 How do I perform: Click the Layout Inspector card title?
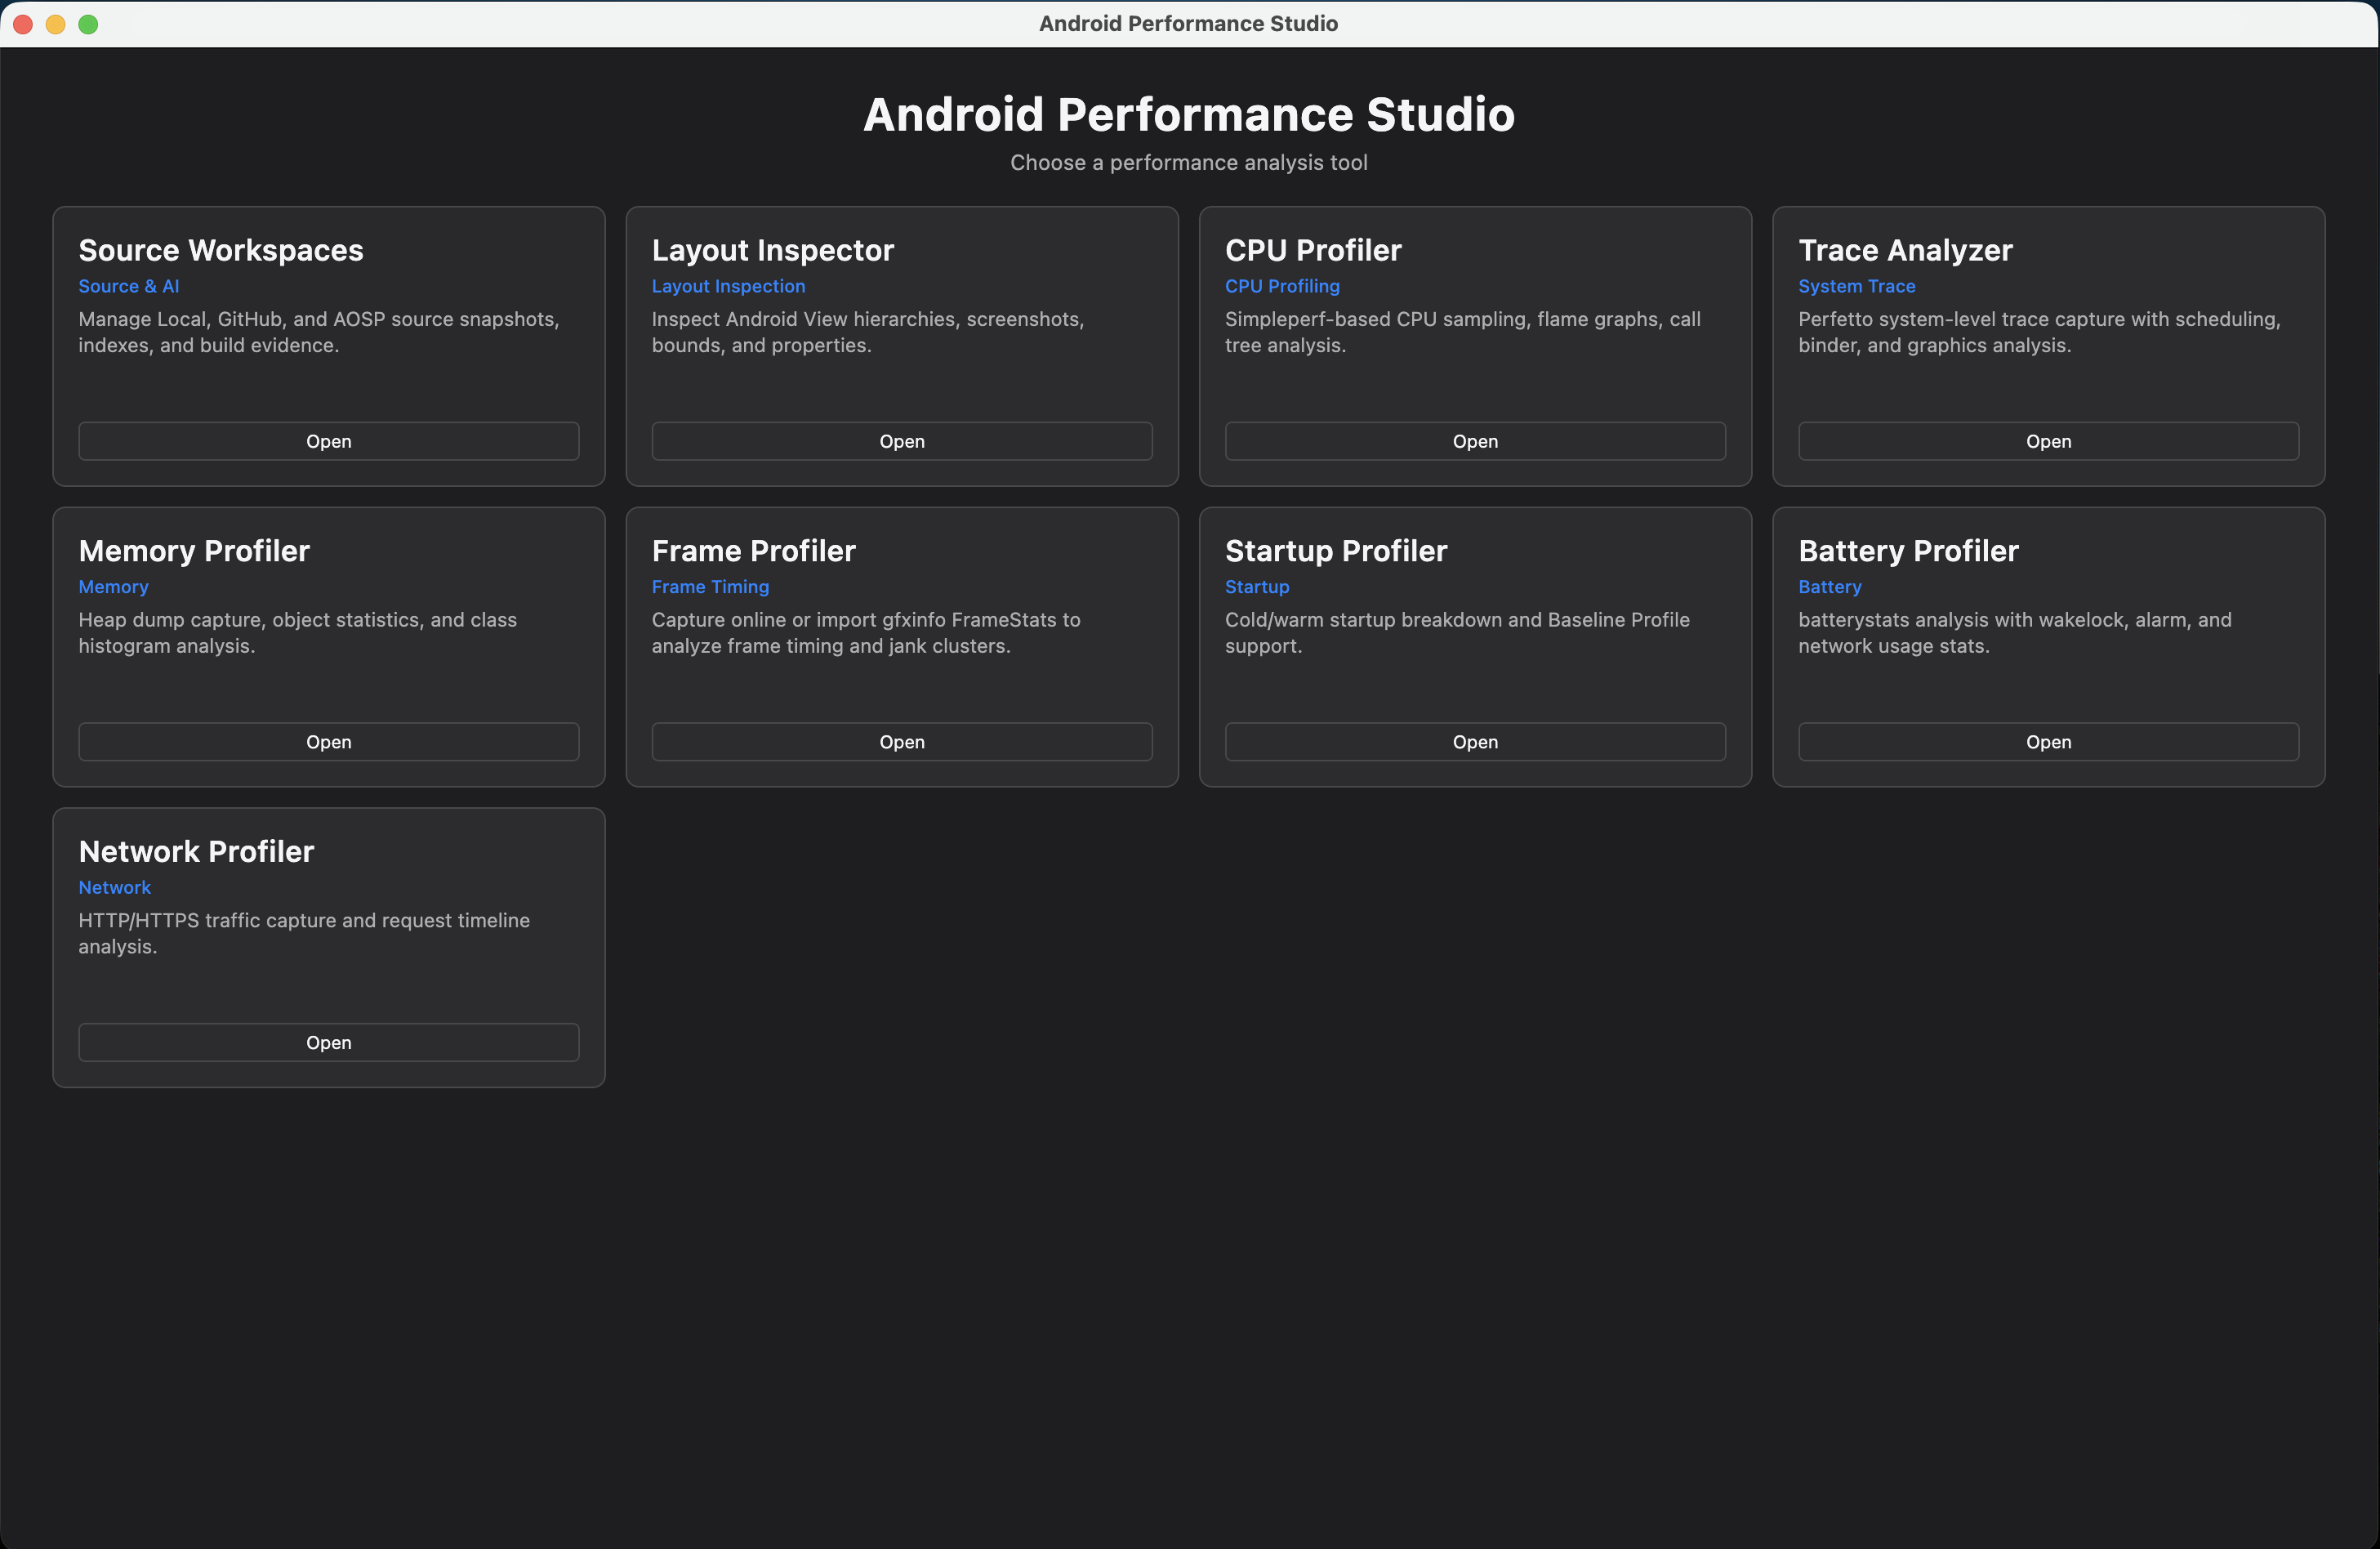[773, 250]
